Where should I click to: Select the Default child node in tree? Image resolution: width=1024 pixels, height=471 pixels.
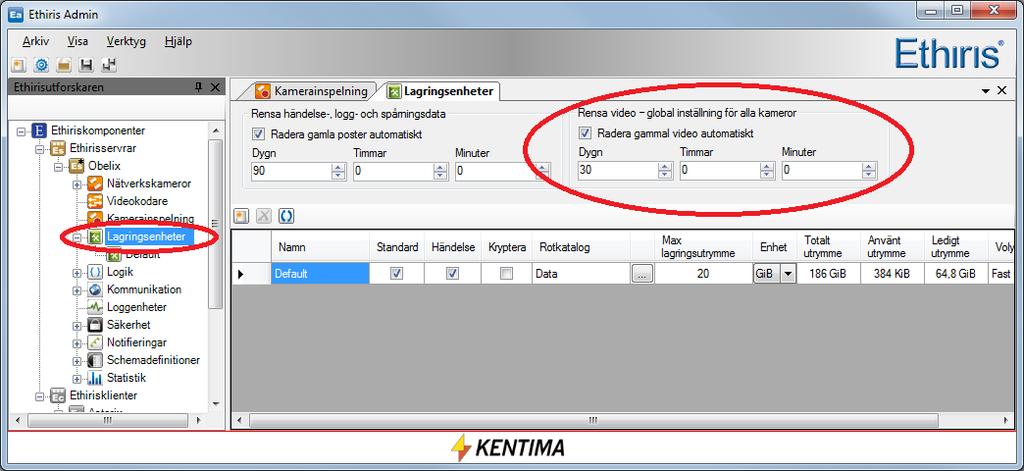click(142, 254)
